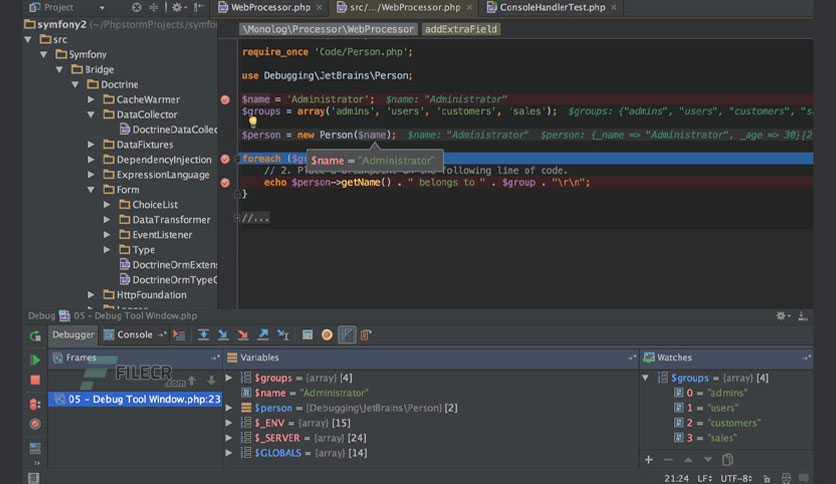Move to next frame with down arrow
The height and width of the screenshot is (484, 836).
pyautogui.click(x=212, y=380)
